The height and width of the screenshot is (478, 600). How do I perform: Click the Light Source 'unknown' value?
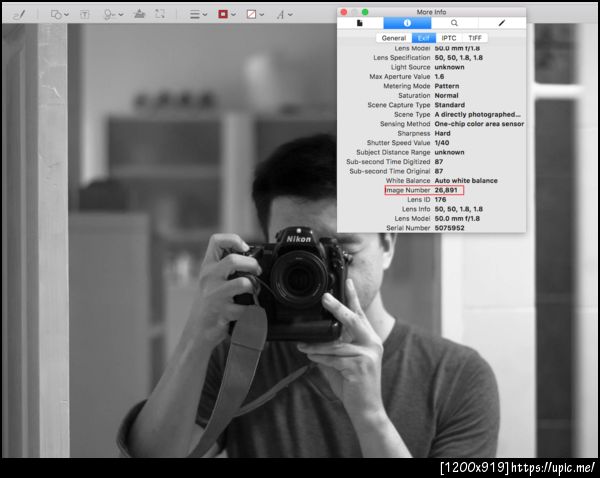pyautogui.click(x=449, y=67)
